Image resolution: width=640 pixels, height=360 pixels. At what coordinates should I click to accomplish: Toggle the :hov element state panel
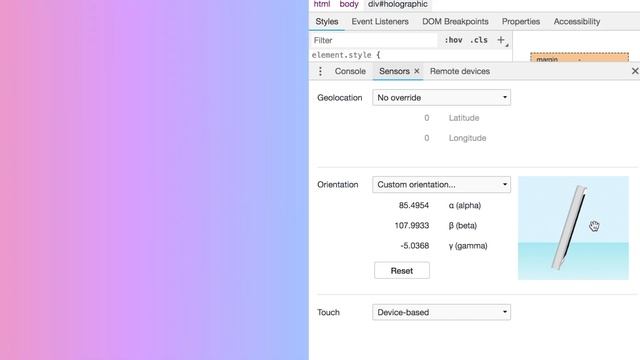[453, 40]
